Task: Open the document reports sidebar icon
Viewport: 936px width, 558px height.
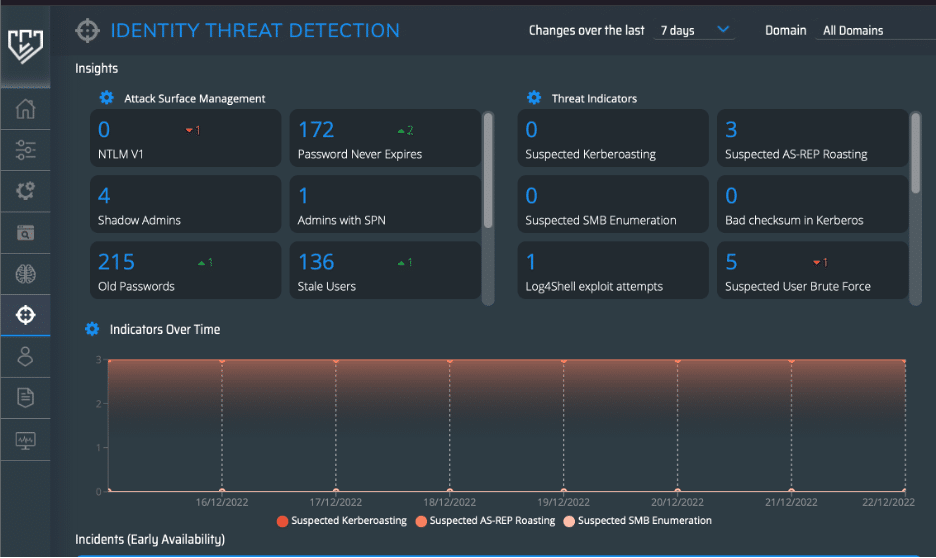Action: 25,397
